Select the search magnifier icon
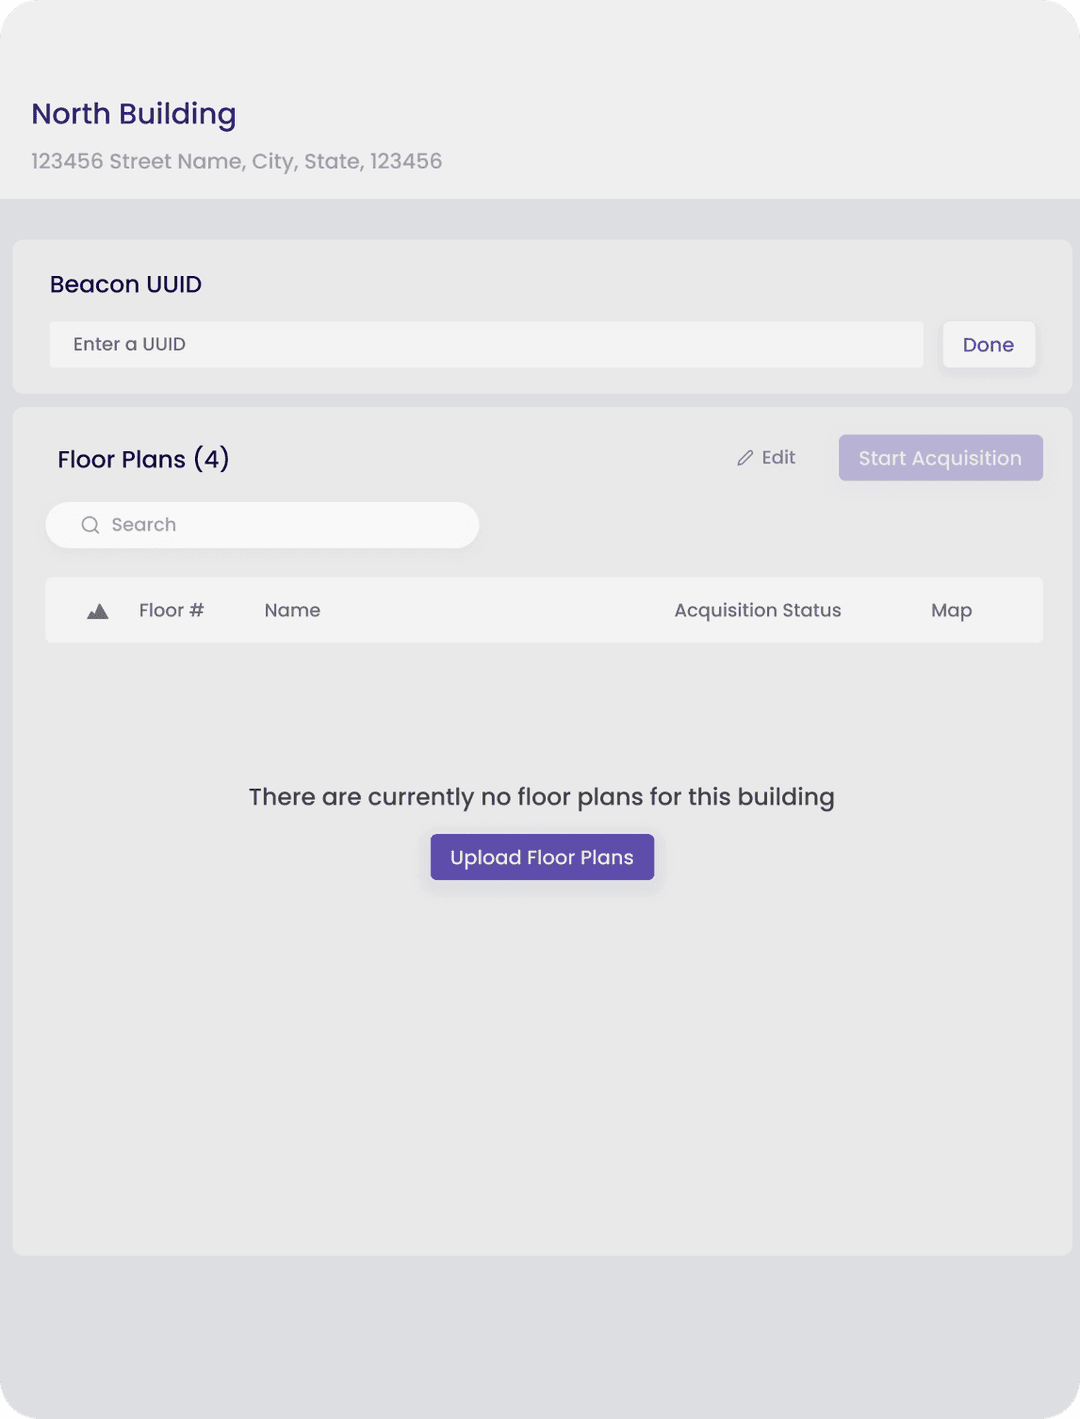The image size is (1080, 1419). (x=90, y=524)
